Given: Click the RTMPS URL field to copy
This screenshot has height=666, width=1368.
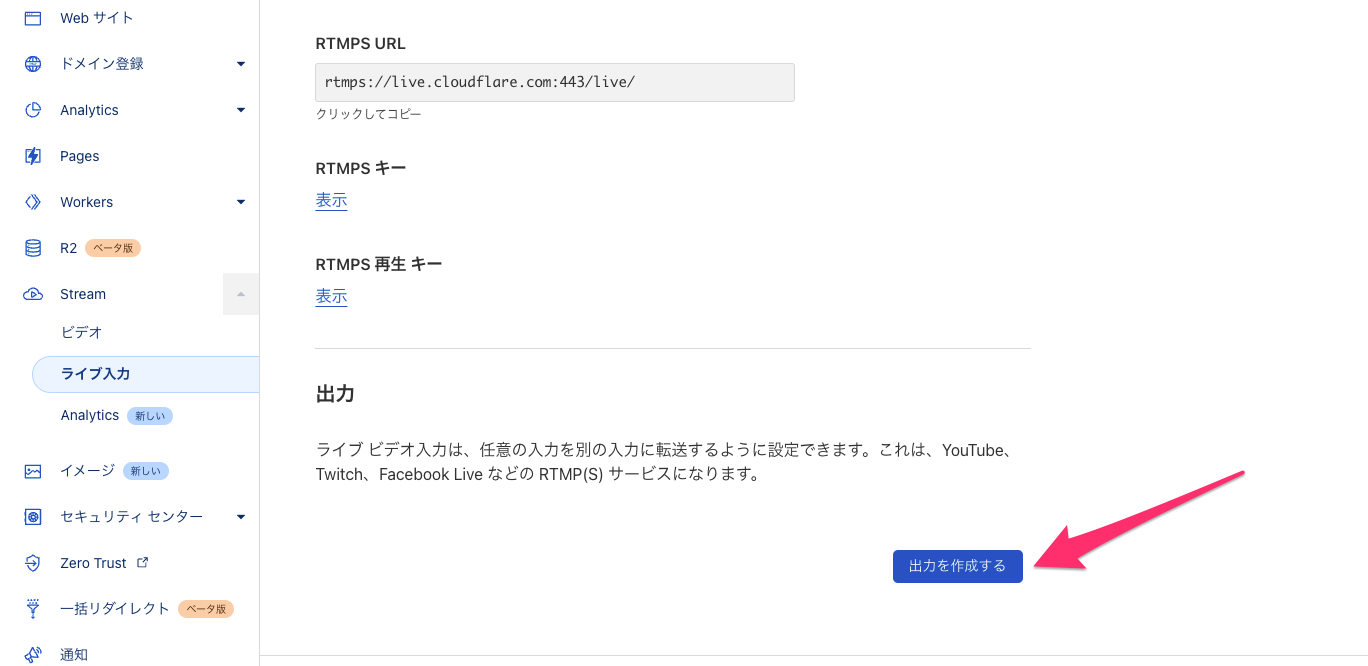Looking at the screenshot, I should point(554,82).
